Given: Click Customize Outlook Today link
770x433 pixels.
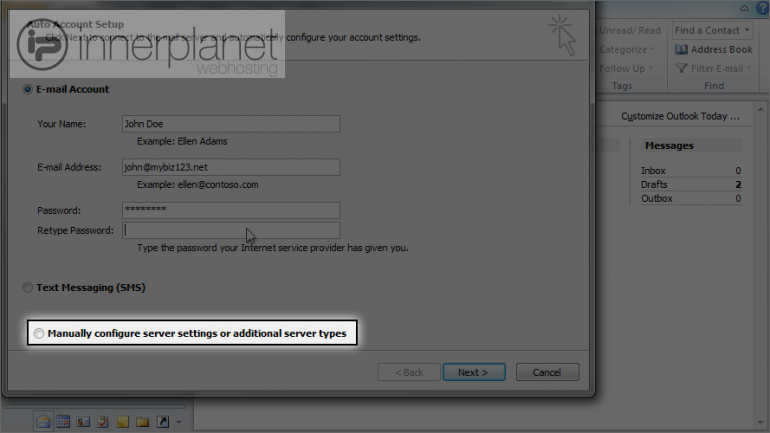Looking at the screenshot, I should point(680,116).
